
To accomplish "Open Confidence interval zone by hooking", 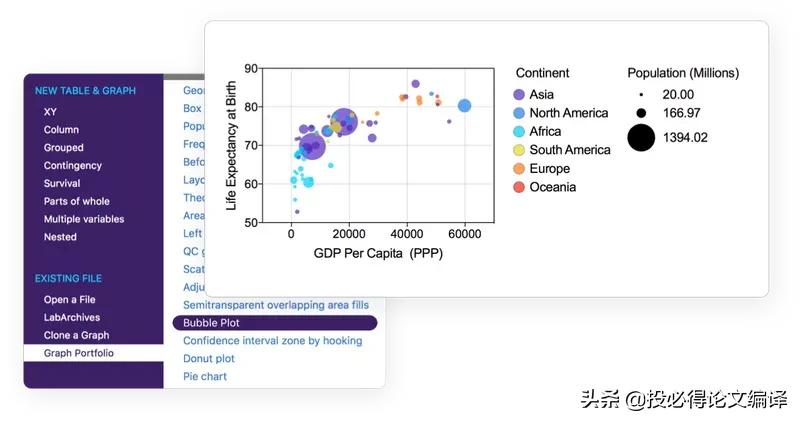I will 272,341.
